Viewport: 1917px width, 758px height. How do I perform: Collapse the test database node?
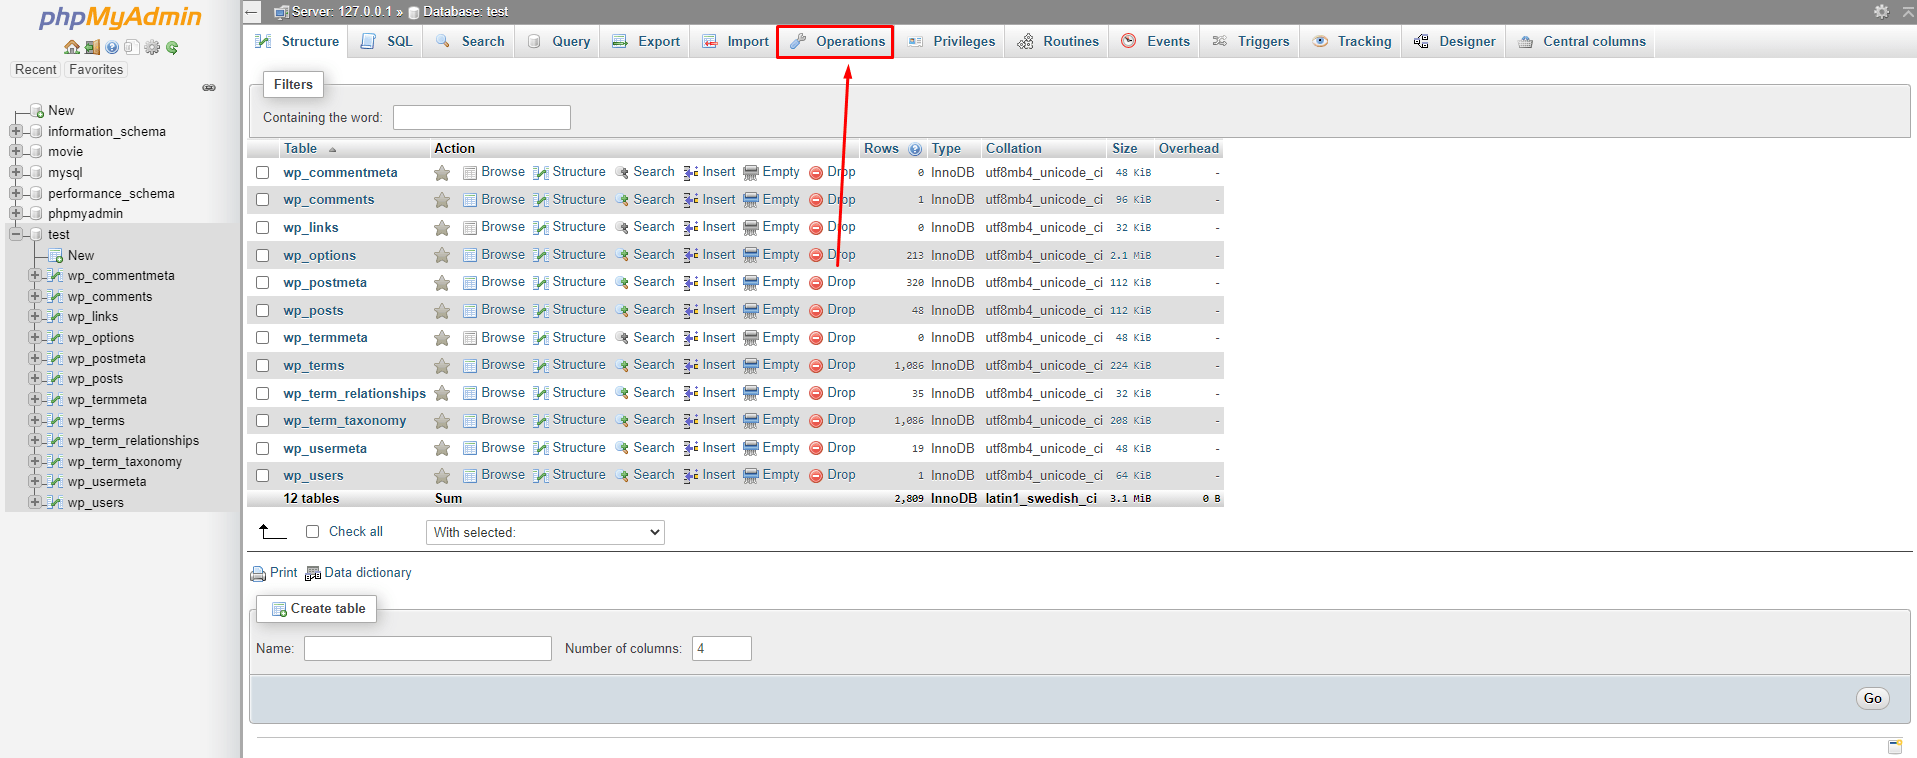click(x=15, y=235)
